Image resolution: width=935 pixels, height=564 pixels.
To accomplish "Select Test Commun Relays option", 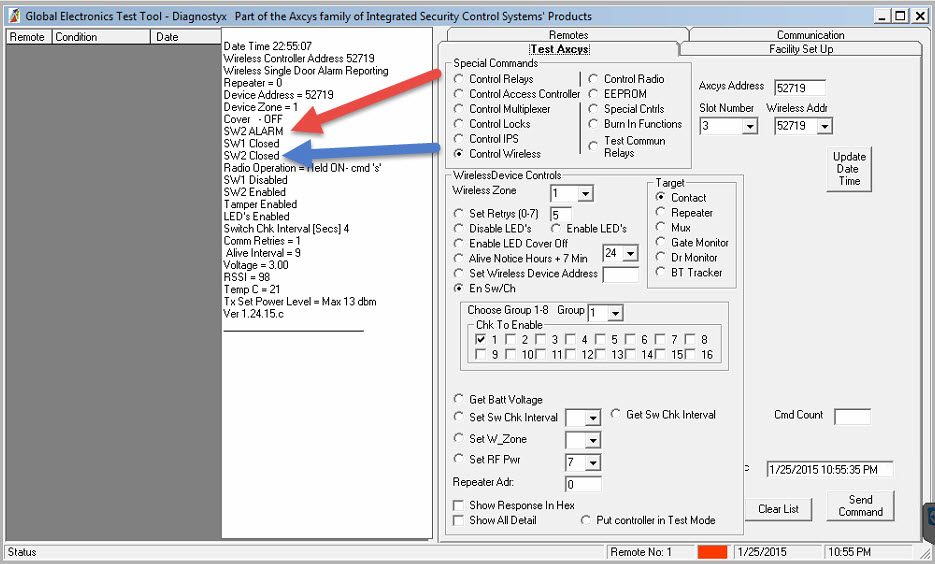I will pyautogui.click(x=593, y=145).
